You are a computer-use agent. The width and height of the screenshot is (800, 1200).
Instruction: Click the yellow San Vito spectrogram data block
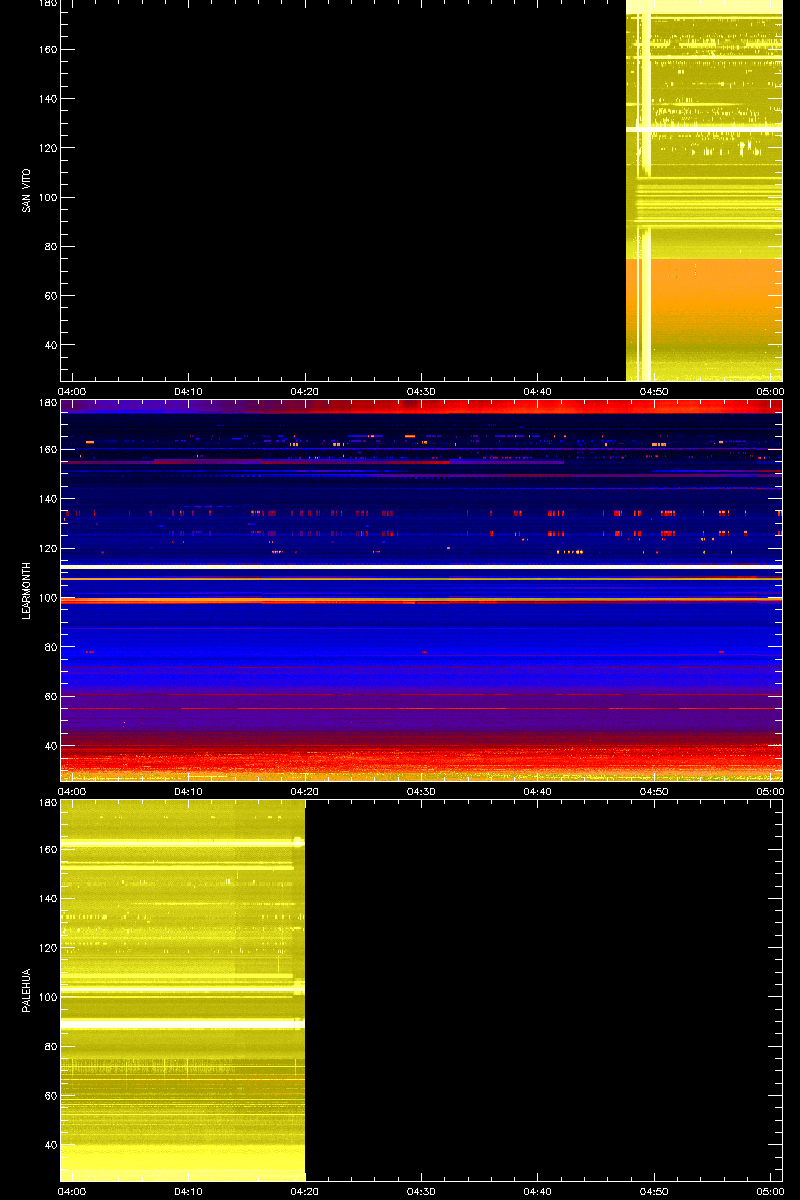click(704, 190)
